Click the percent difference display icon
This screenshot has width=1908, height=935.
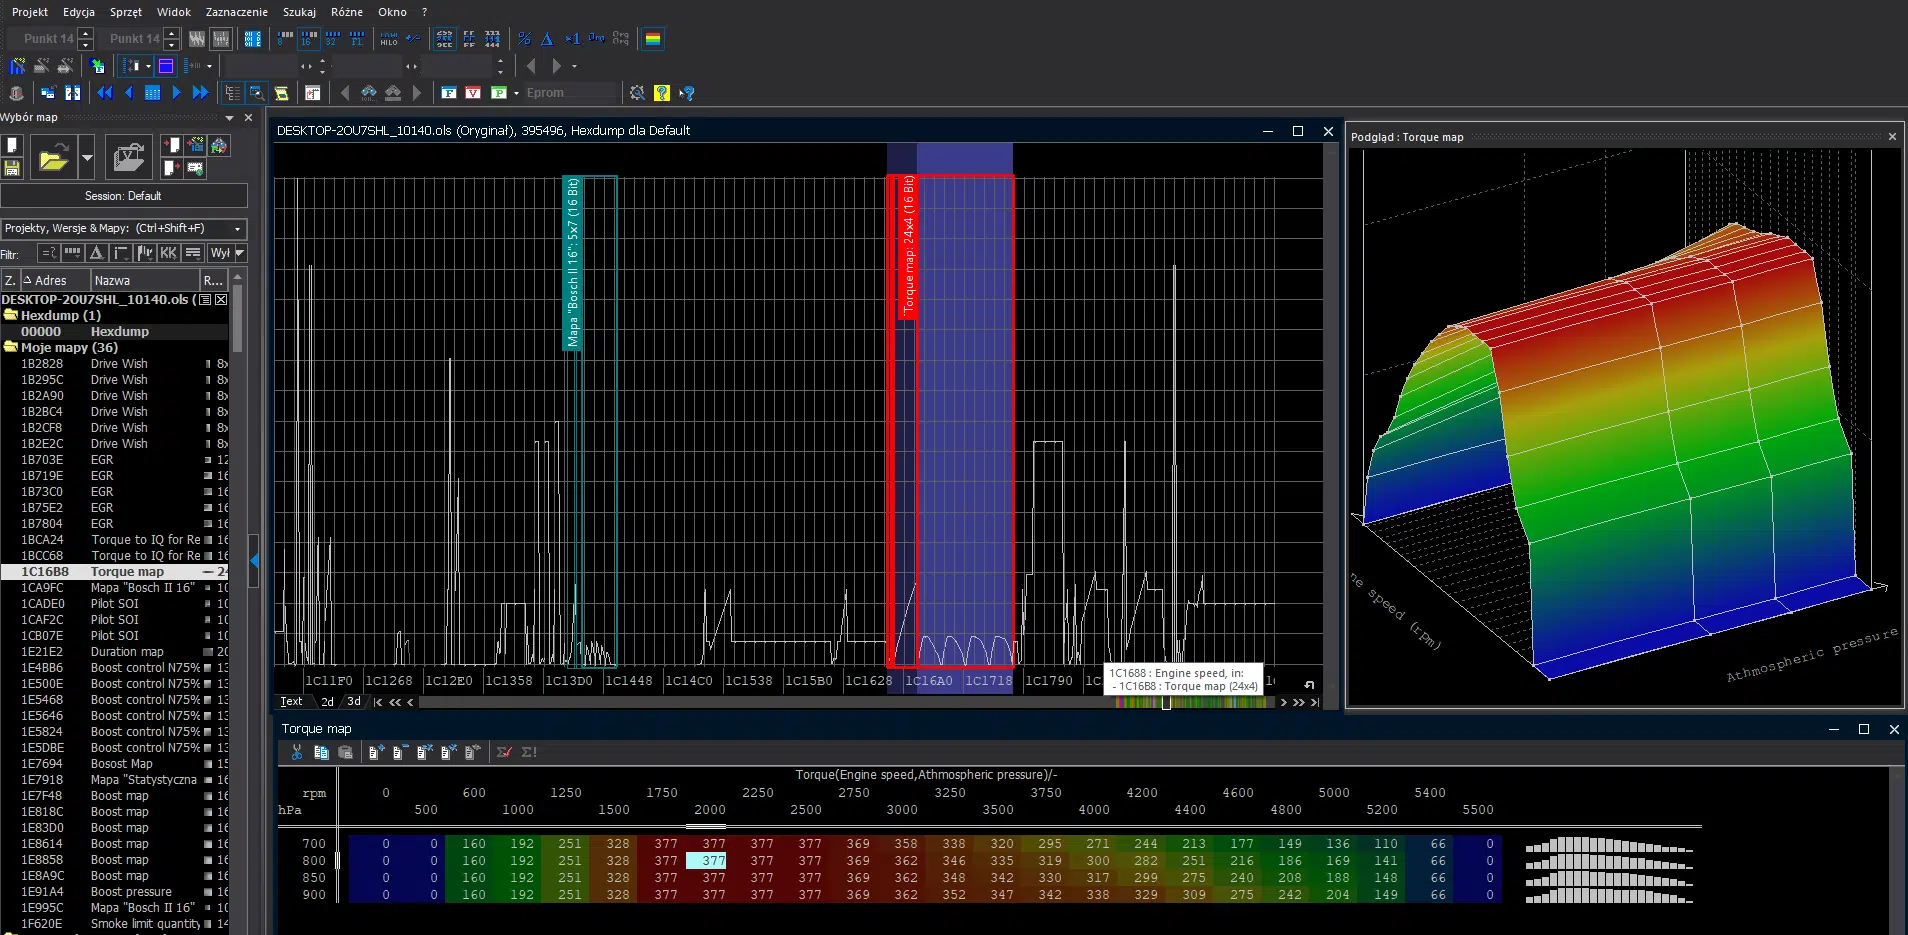524,39
